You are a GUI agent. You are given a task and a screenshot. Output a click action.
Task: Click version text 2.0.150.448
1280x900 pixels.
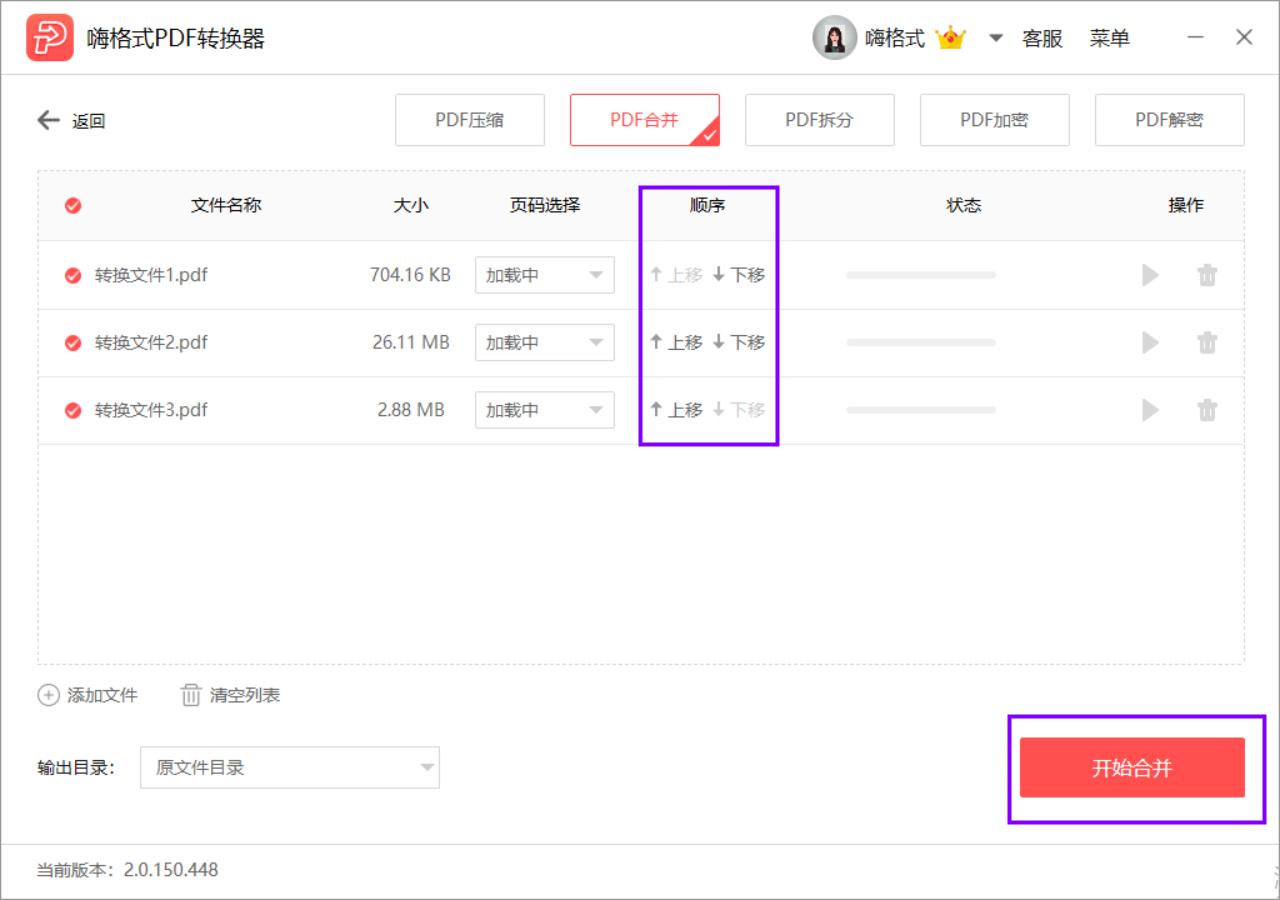[171, 870]
